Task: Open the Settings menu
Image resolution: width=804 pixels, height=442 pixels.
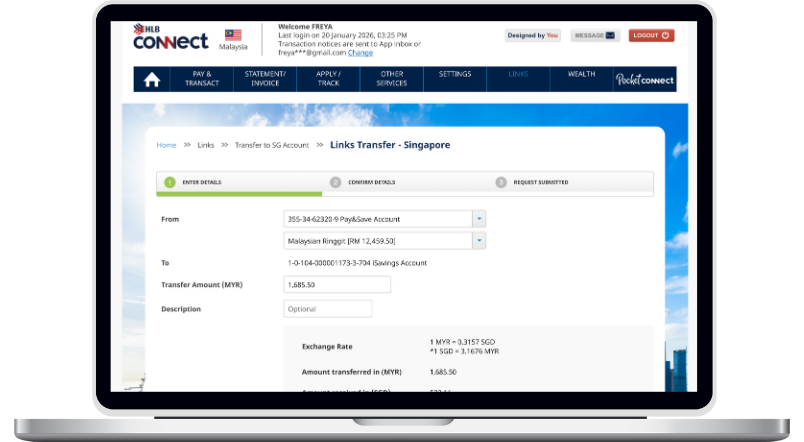Action: pyautogui.click(x=455, y=74)
